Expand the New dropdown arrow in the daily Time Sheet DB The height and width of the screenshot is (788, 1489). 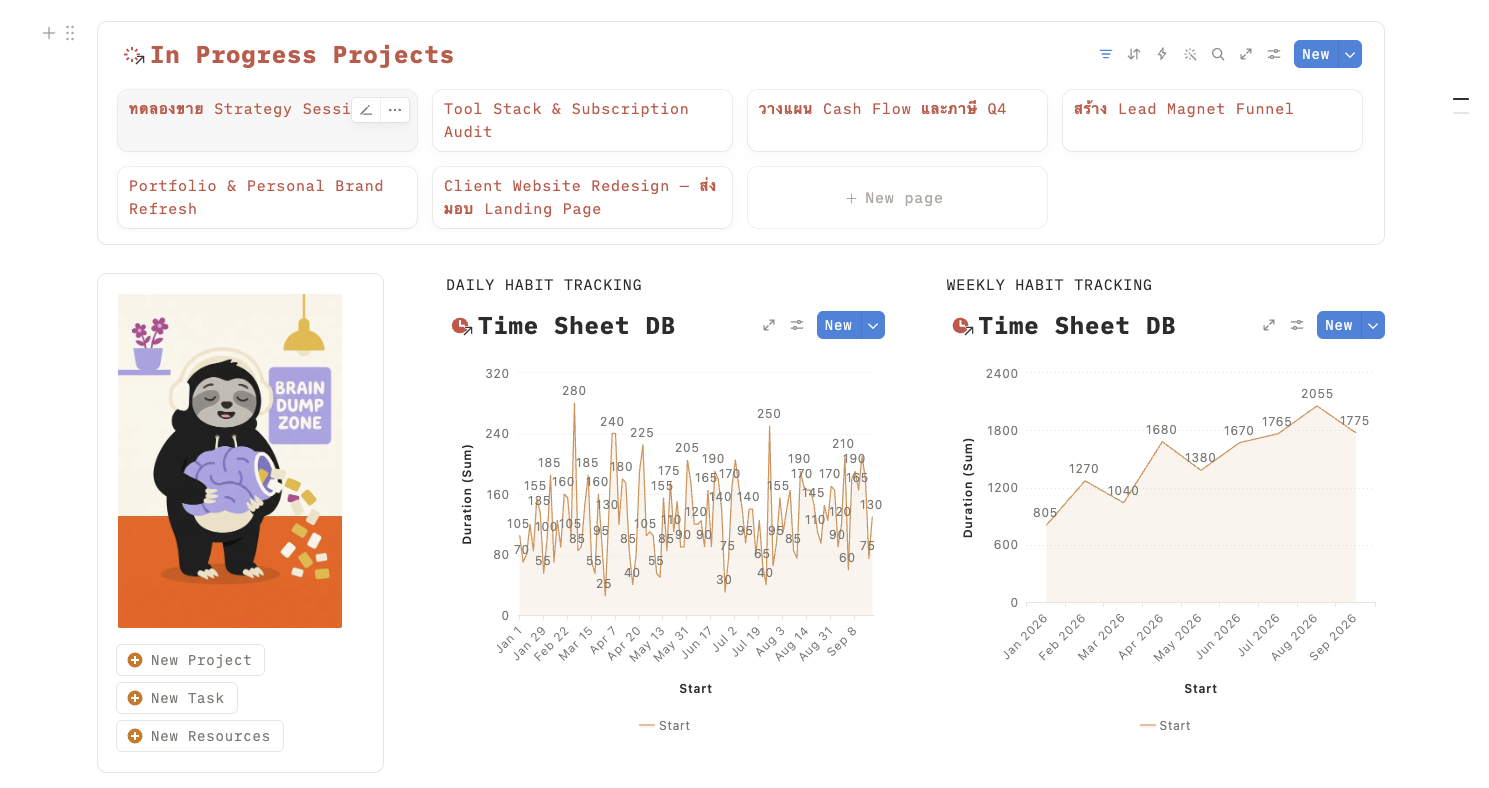873,325
